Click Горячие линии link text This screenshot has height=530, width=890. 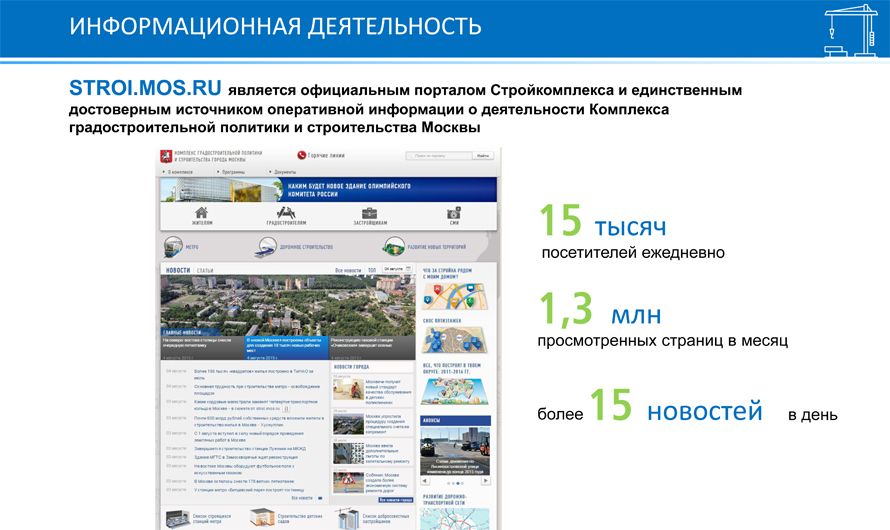pyautogui.click(x=326, y=155)
